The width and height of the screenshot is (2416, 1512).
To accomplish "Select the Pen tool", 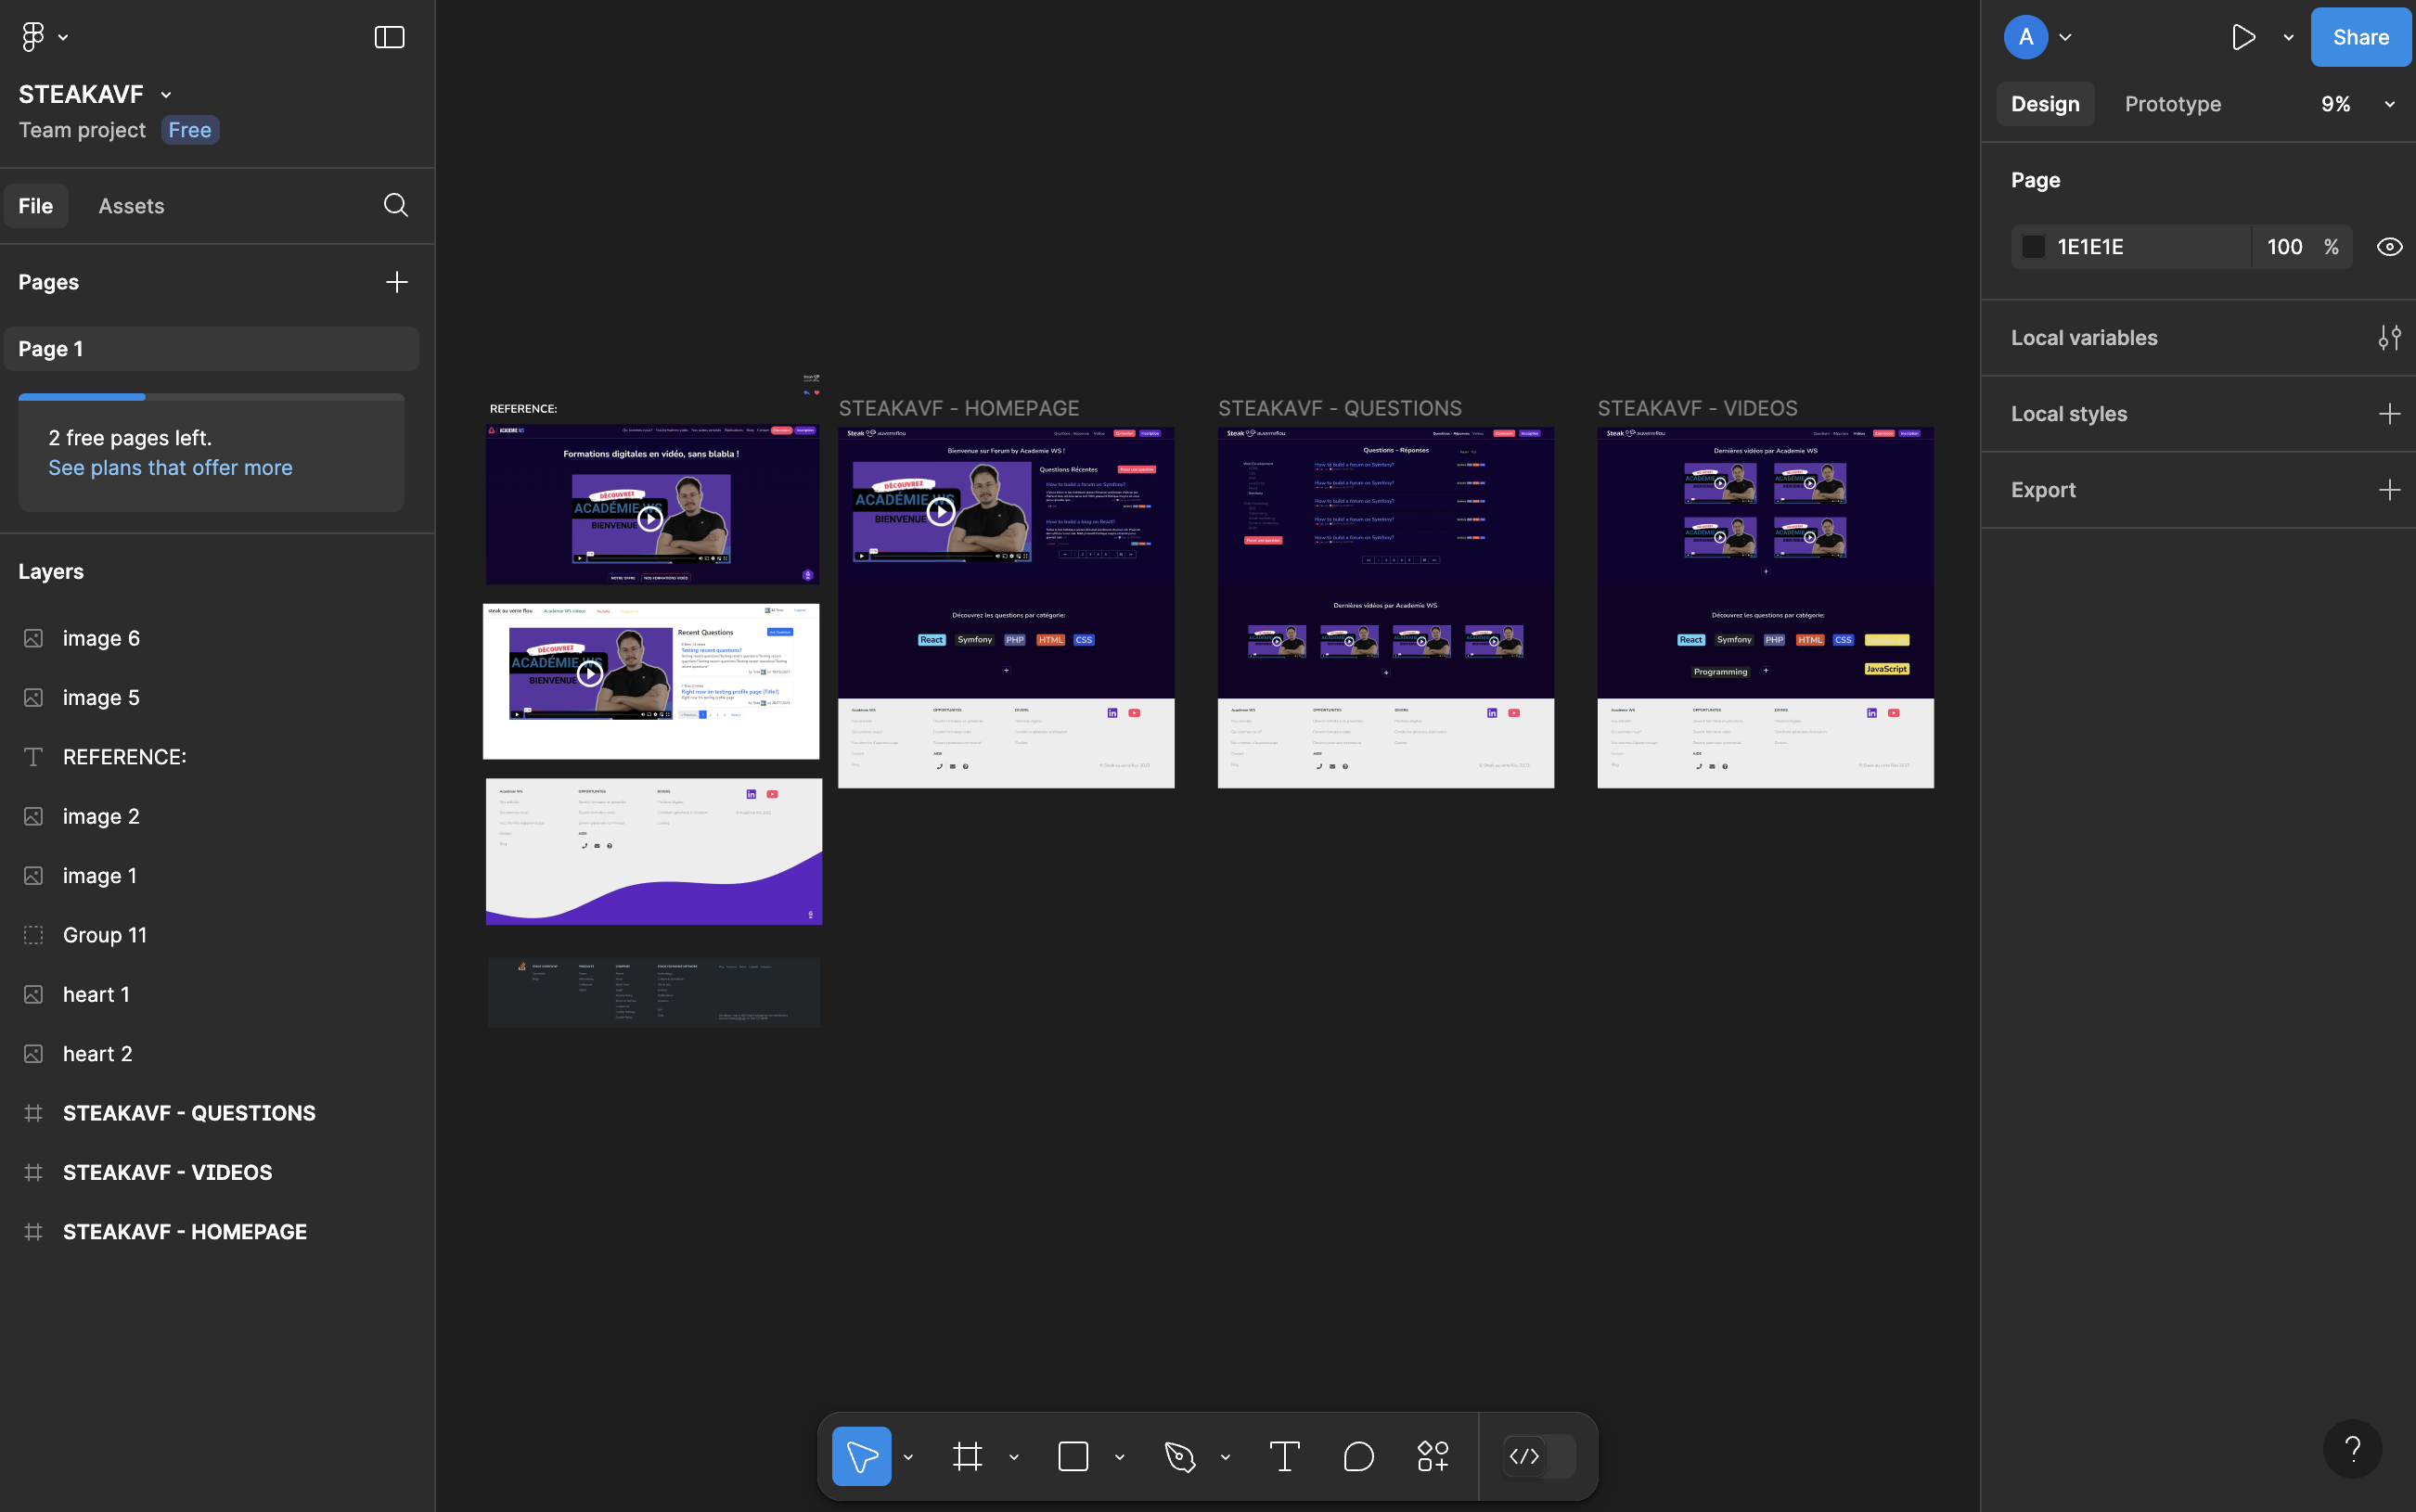I will pos(1178,1456).
